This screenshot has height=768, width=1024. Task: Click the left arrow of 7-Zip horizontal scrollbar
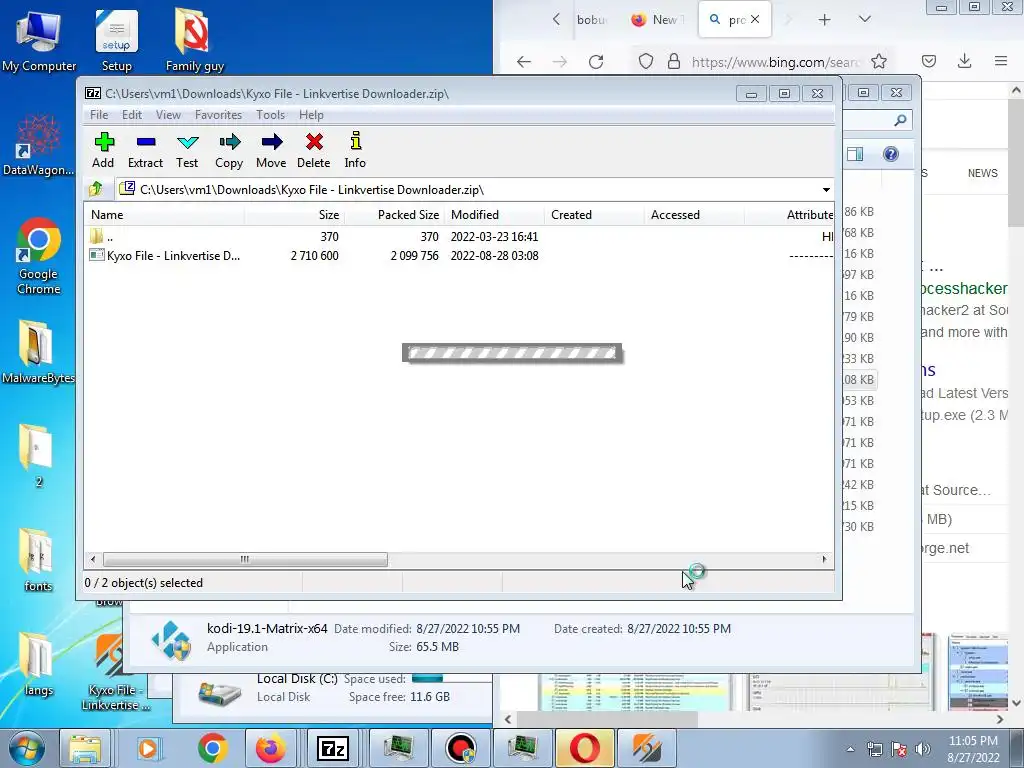tap(93, 559)
